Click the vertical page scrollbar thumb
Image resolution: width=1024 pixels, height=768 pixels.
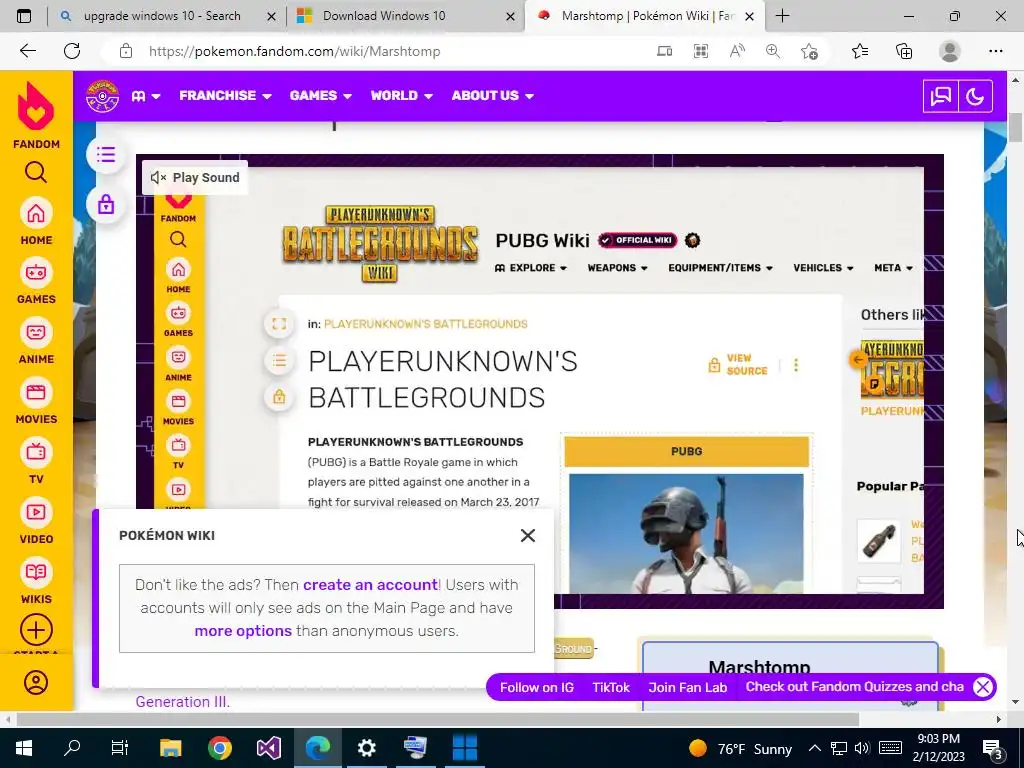1016,128
